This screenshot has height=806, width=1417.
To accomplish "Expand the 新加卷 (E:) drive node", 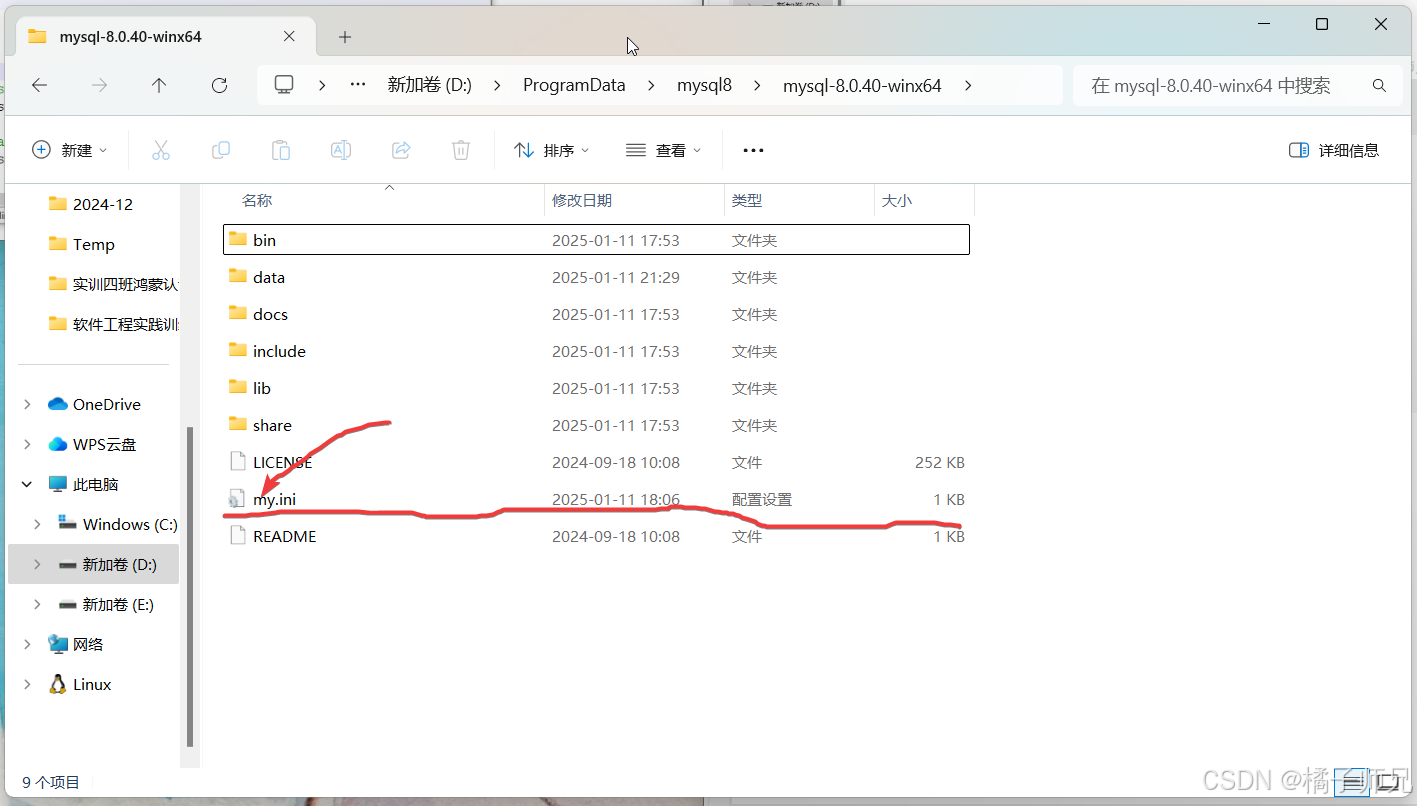I will point(38,604).
